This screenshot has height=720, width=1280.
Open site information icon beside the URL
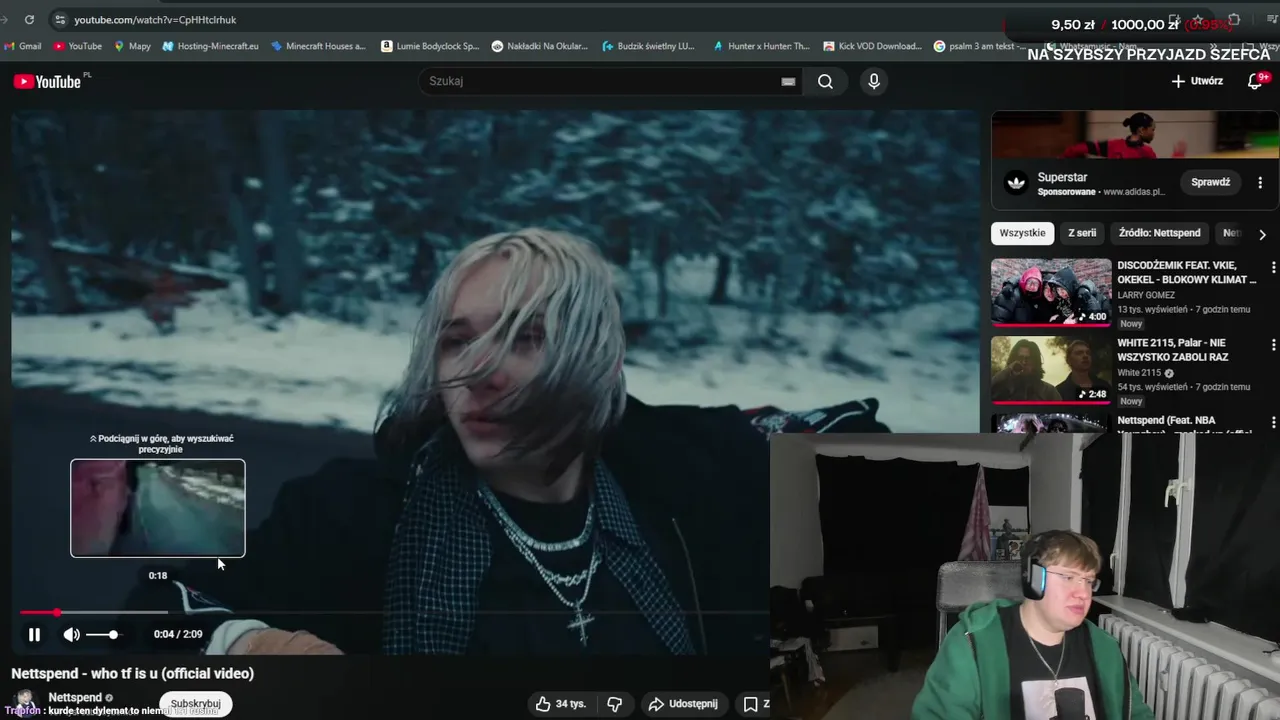point(60,20)
